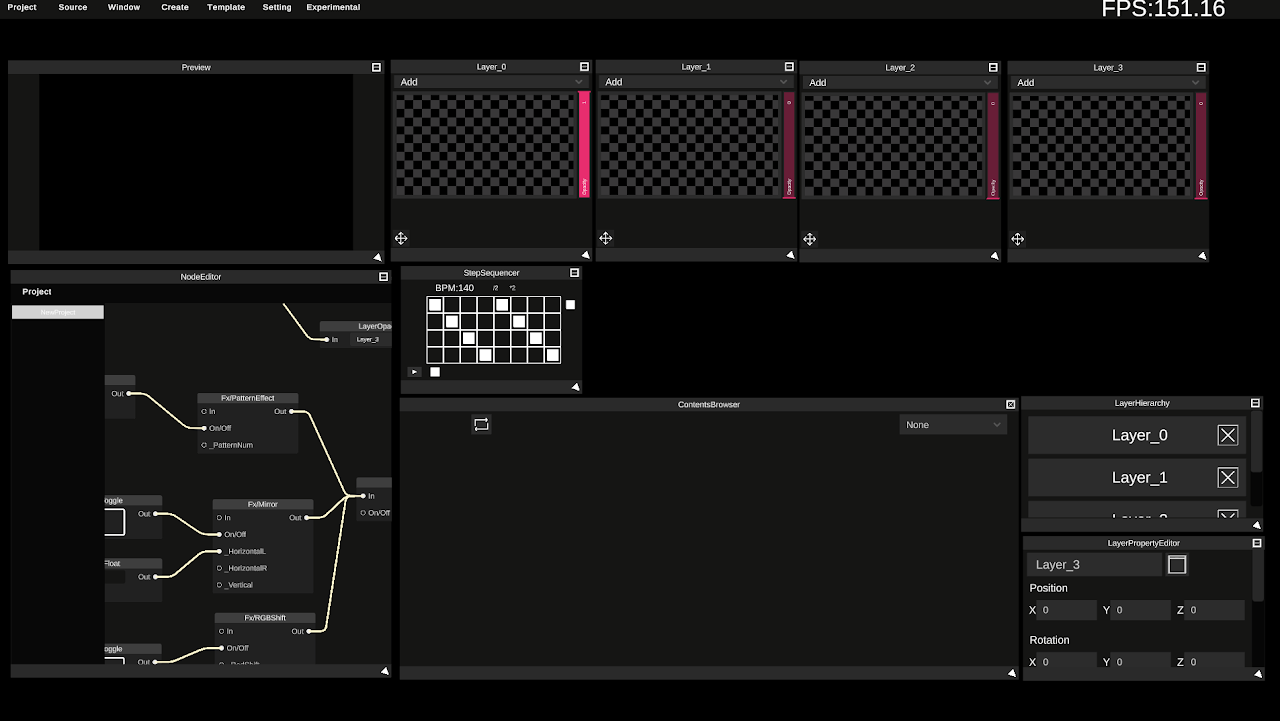Adjust the pink Opacity slider on Layer_0
The width and height of the screenshot is (1280, 721).
pyautogui.click(x=585, y=145)
